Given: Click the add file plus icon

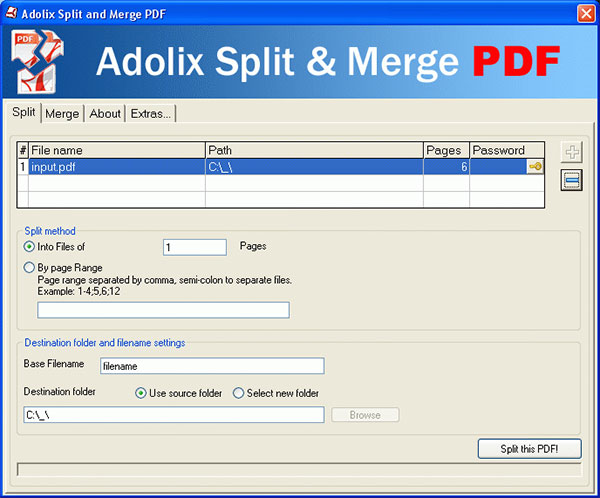Looking at the screenshot, I should [x=571, y=153].
